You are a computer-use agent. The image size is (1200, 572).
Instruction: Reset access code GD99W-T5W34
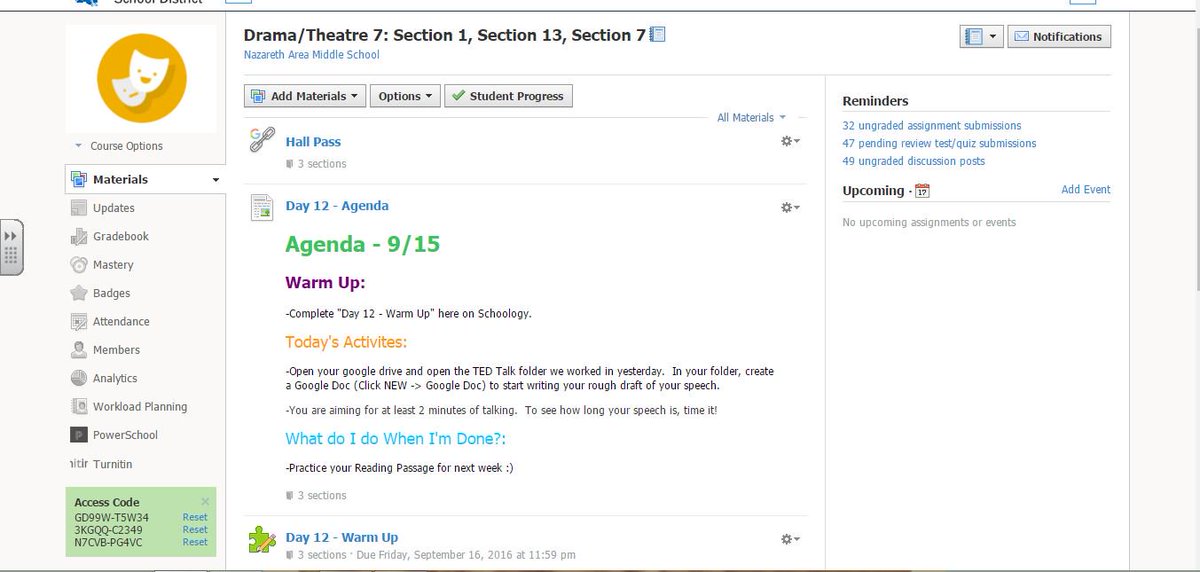tap(195, 518)
